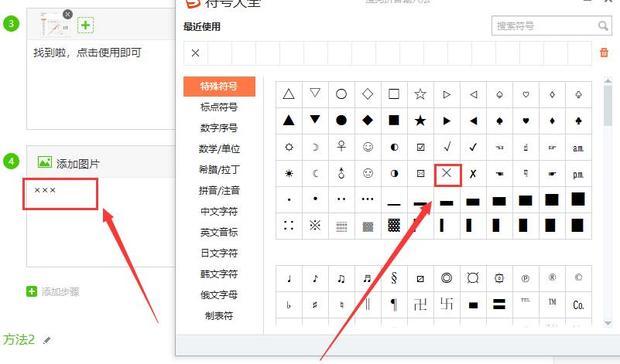Insert the hollow star symbol
Image resolution: width=620 pixels, height=364 pixels.
point(420,94)
